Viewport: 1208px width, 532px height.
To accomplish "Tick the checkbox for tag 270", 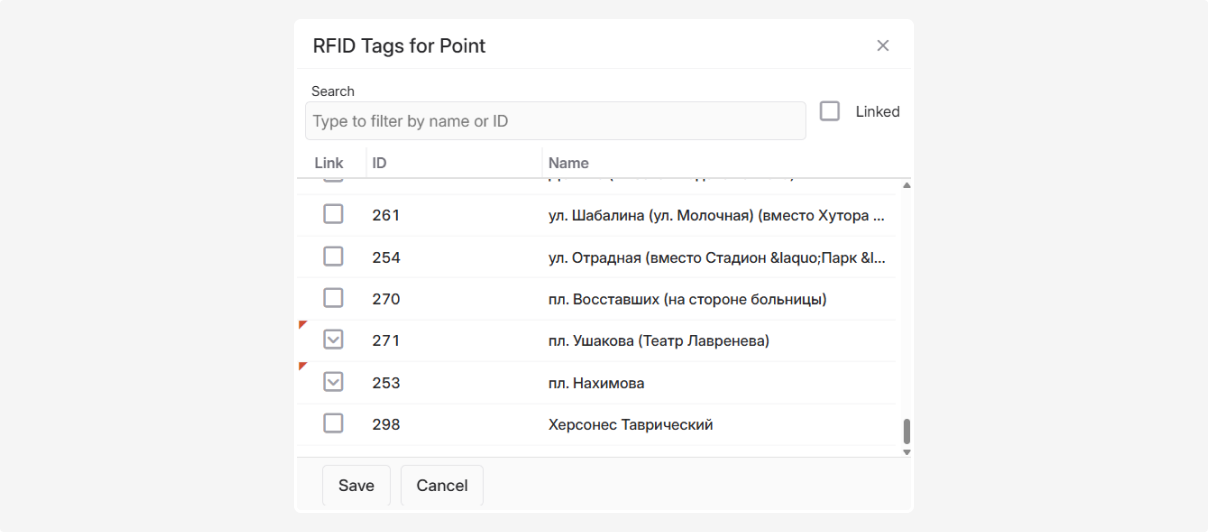I will (x=333, y=298).
